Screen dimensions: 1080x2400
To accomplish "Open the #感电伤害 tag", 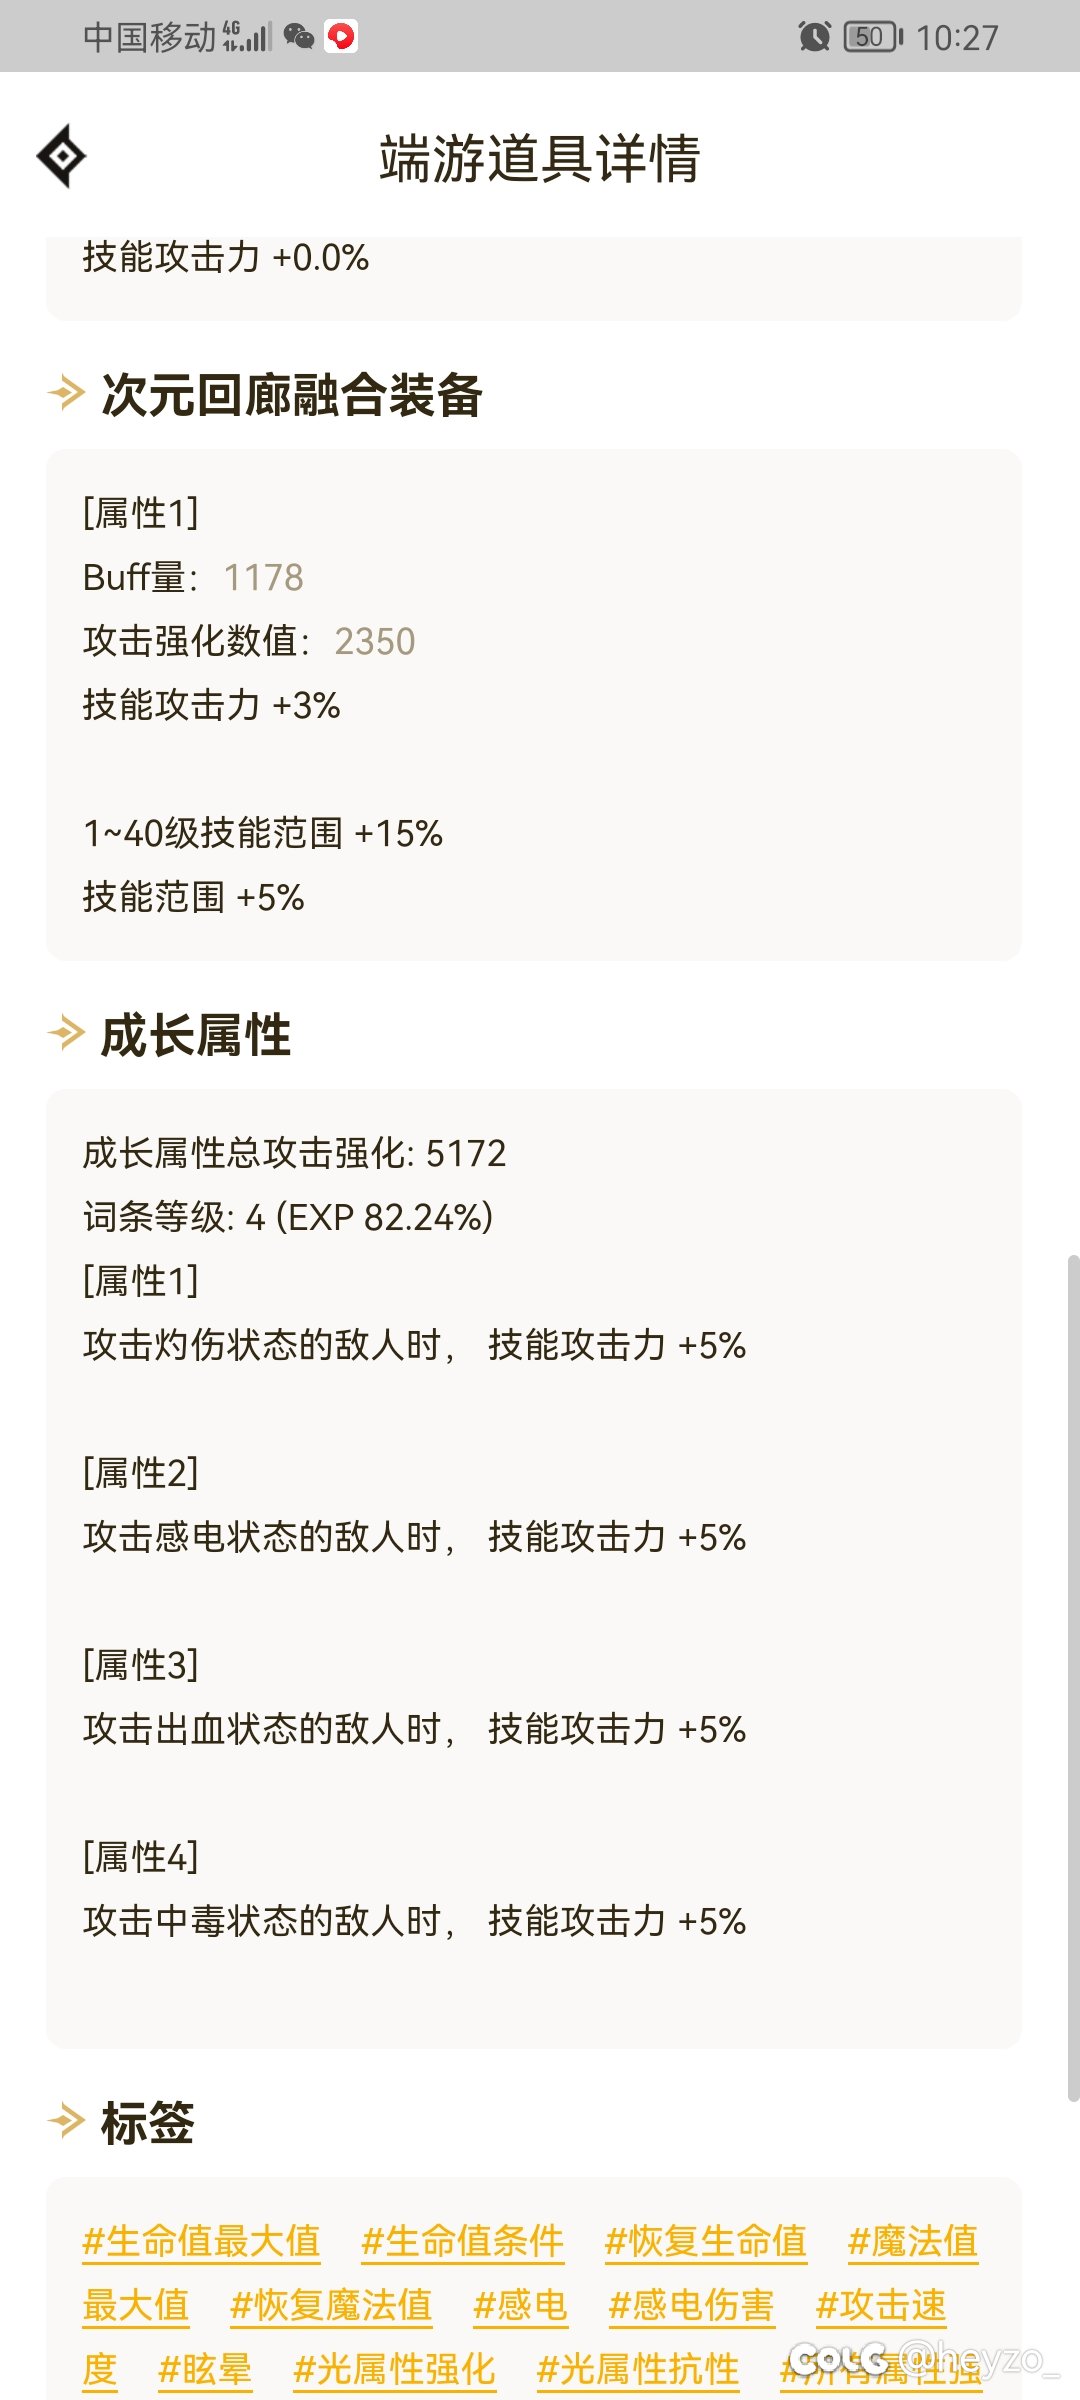I will pos(692,2305).
